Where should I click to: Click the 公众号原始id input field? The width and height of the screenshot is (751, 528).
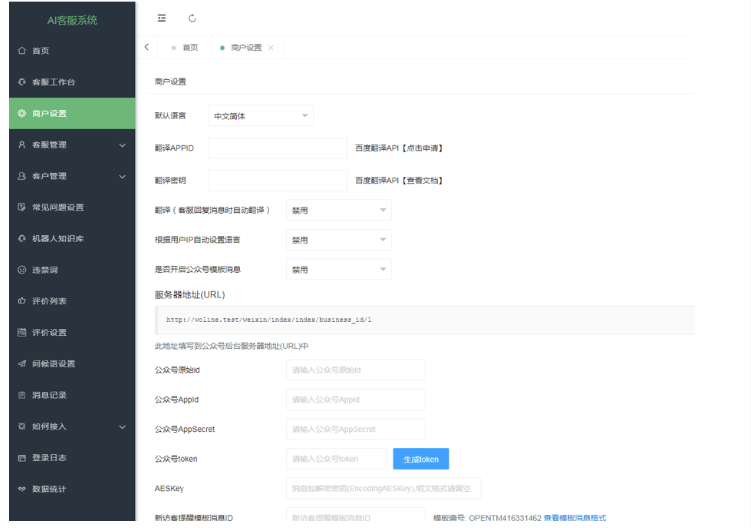[355, 370]
